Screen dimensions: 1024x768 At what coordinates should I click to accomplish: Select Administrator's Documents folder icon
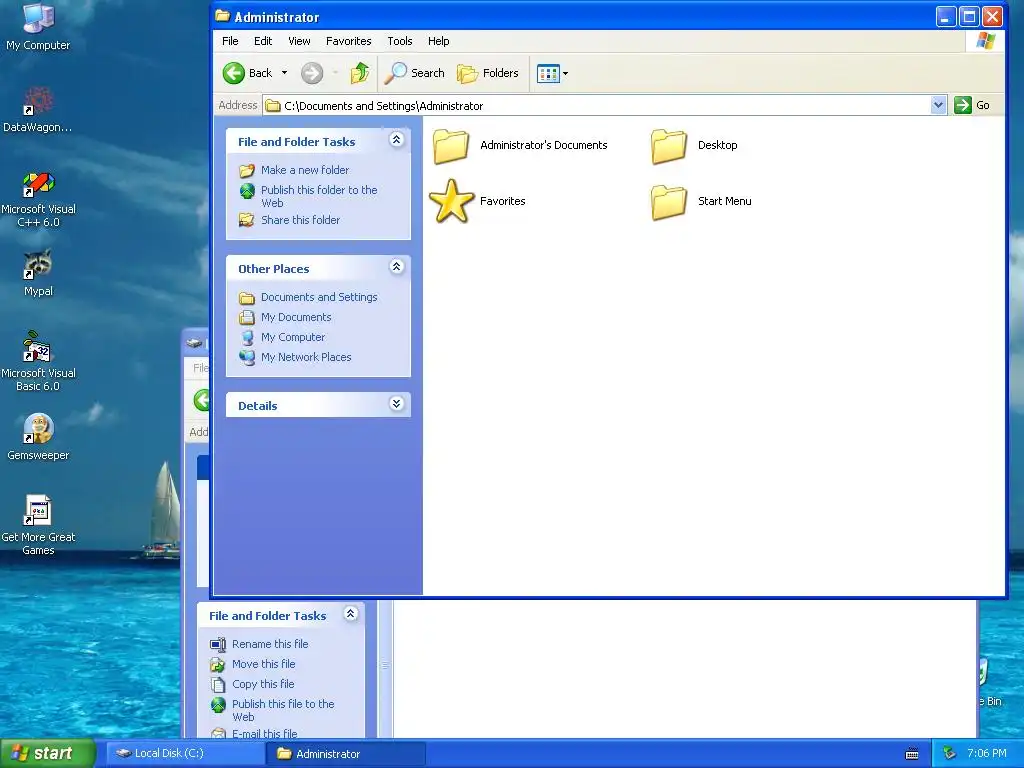coord(451,145)
